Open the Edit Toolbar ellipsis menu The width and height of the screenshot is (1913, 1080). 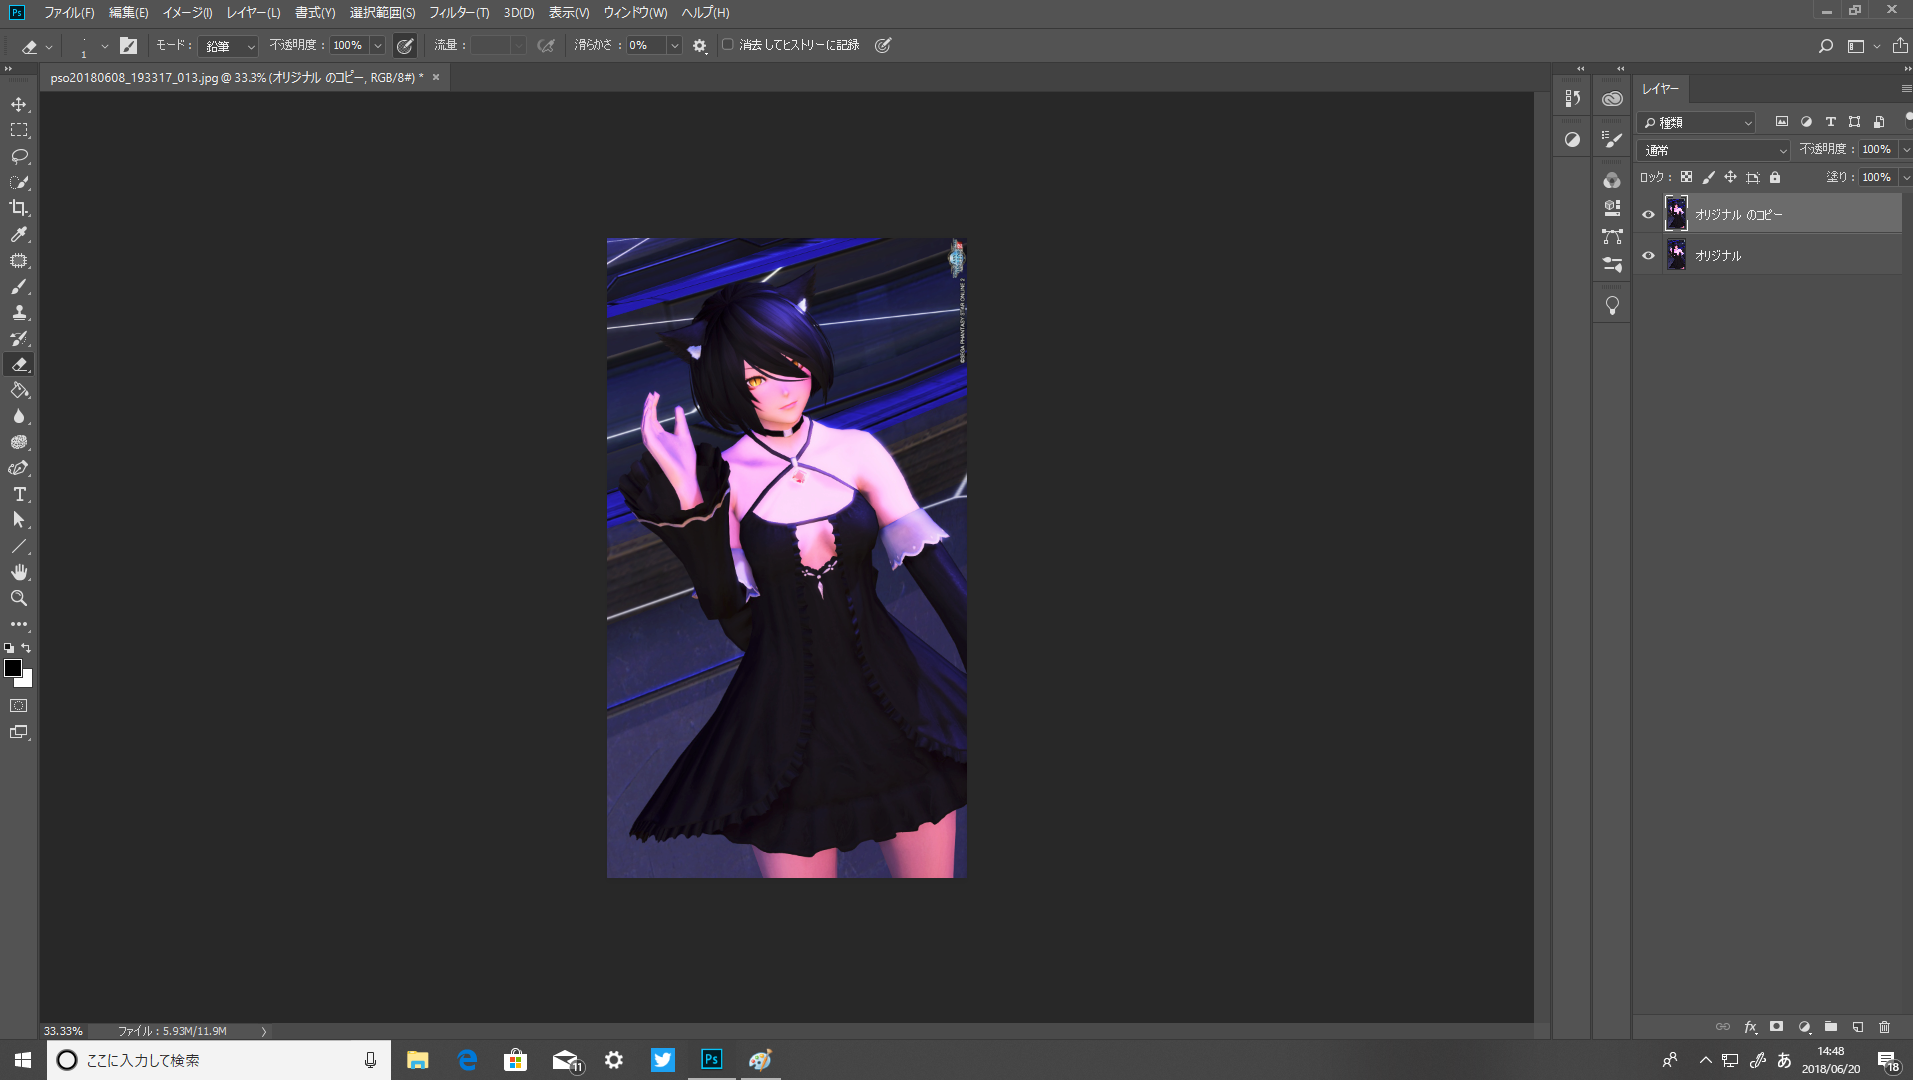pyautogui.click(x=19, y=624)
